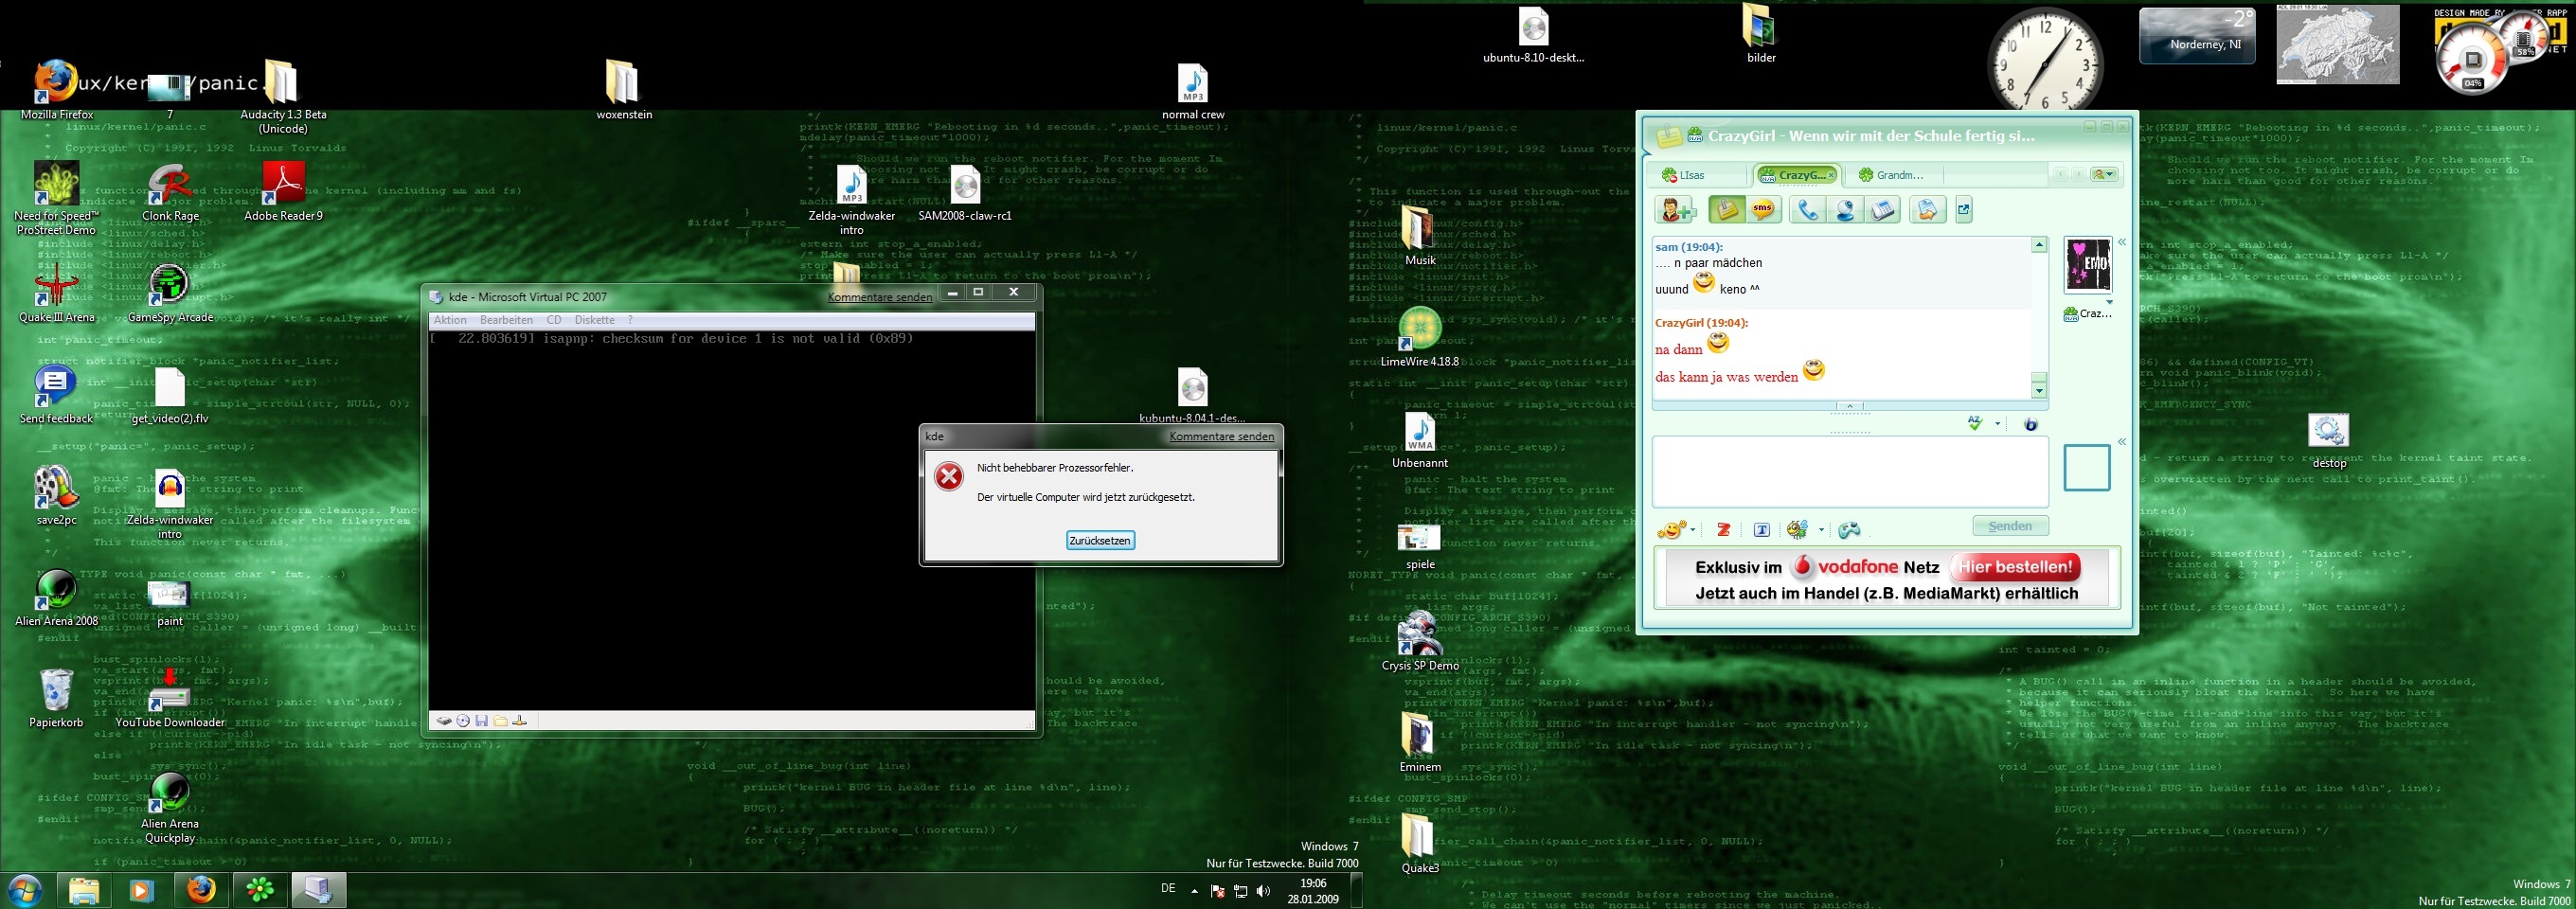2576x909 pixels.
Task: Open Firefox from the taskbar
Action: point(201,890)
